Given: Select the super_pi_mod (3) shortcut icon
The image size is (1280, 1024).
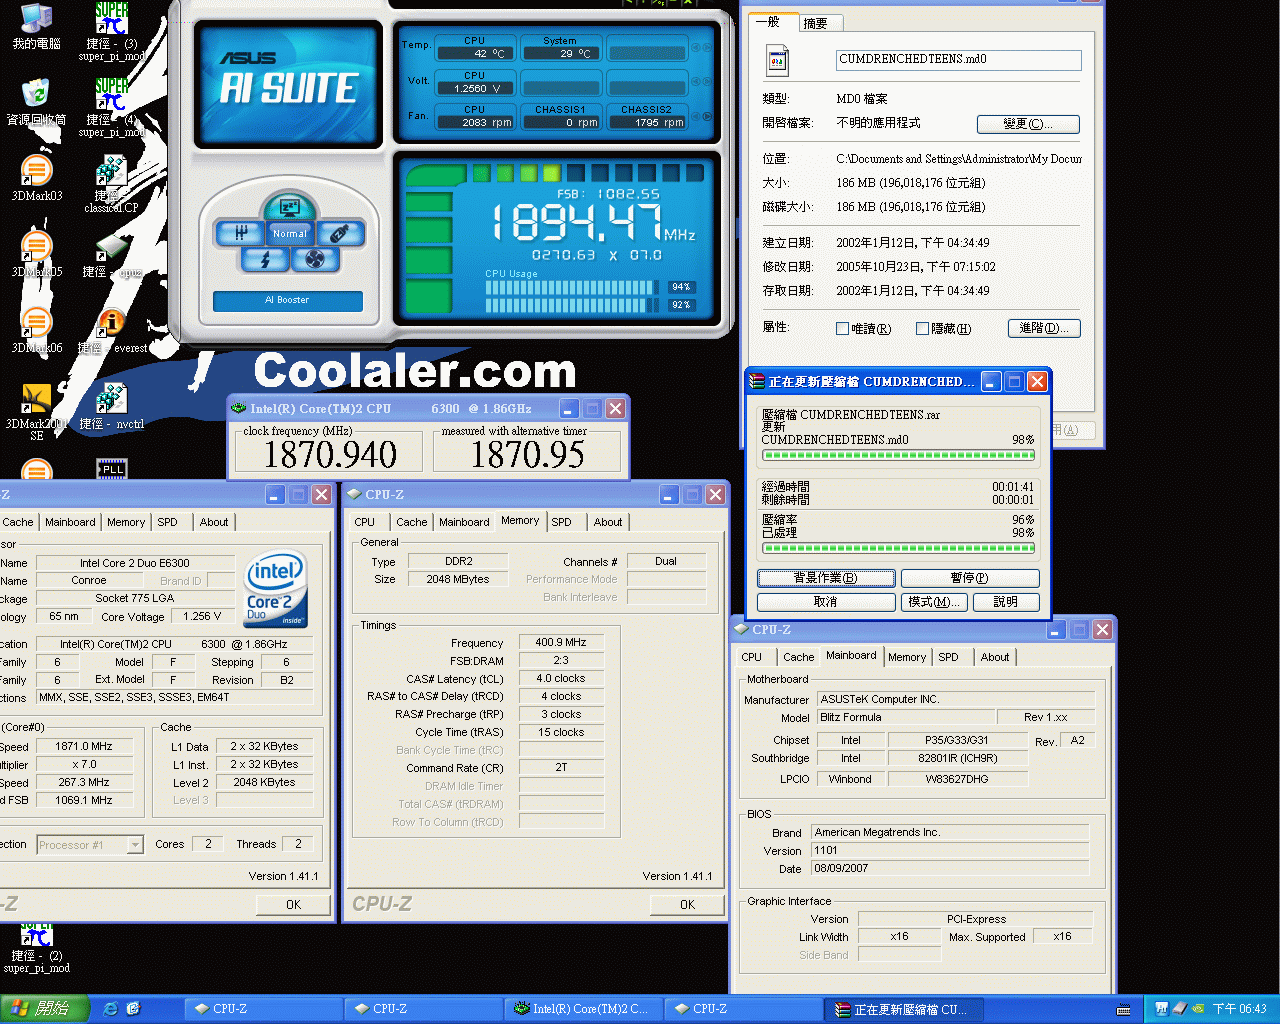Looking at the screenshot, I should 112,32.
